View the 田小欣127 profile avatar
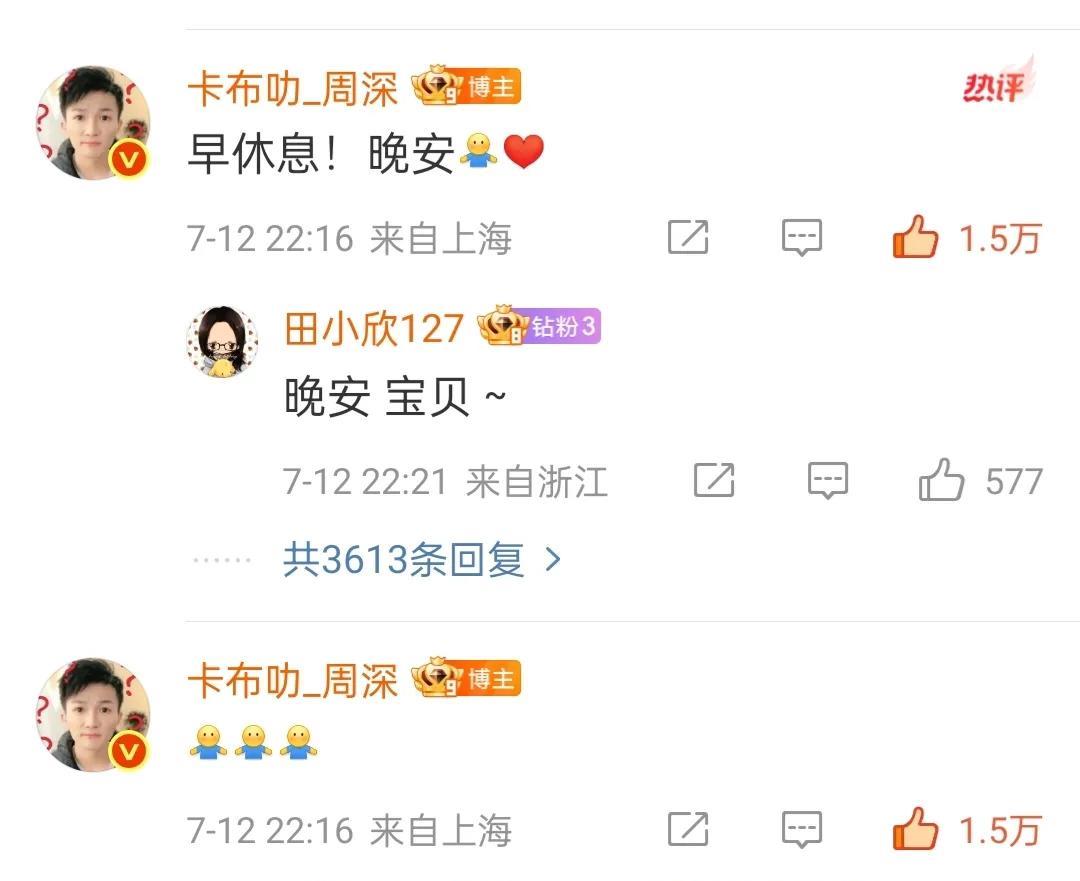The width and height of the screenshot is (1080, 881). (x=222, y=342)
